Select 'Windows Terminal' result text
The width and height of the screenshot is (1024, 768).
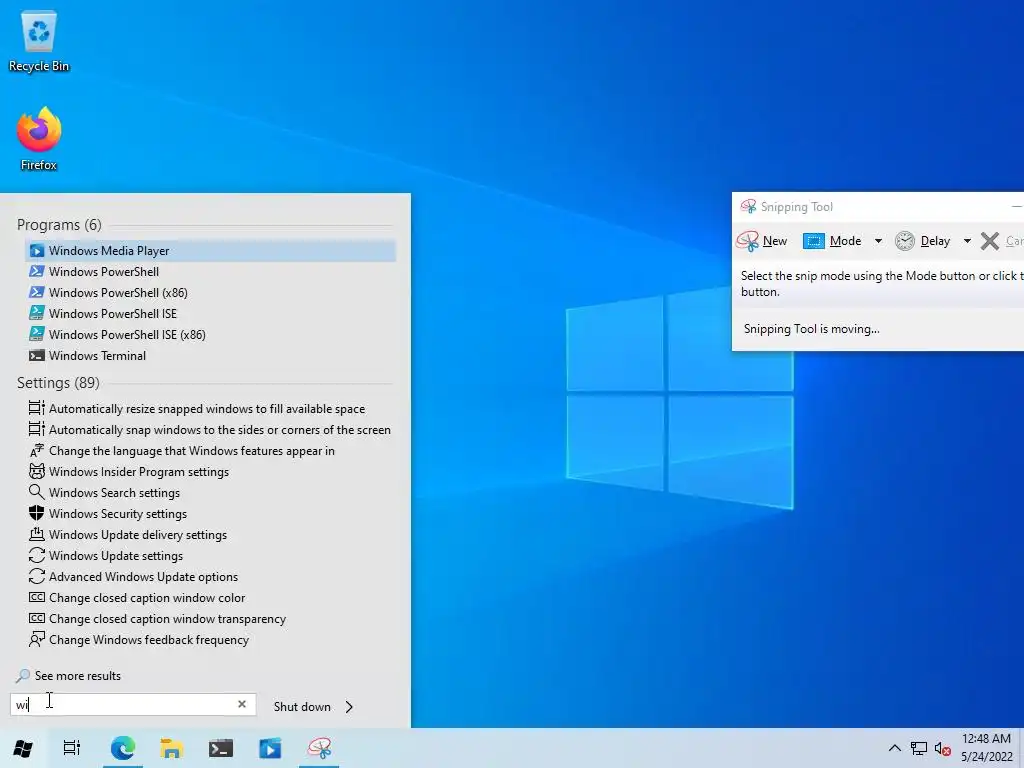97,355
